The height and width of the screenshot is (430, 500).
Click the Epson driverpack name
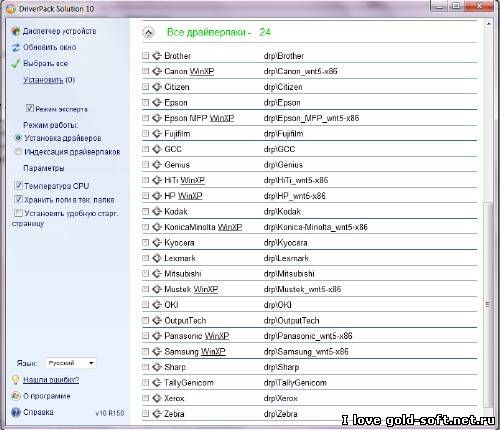tap(176, 103)
